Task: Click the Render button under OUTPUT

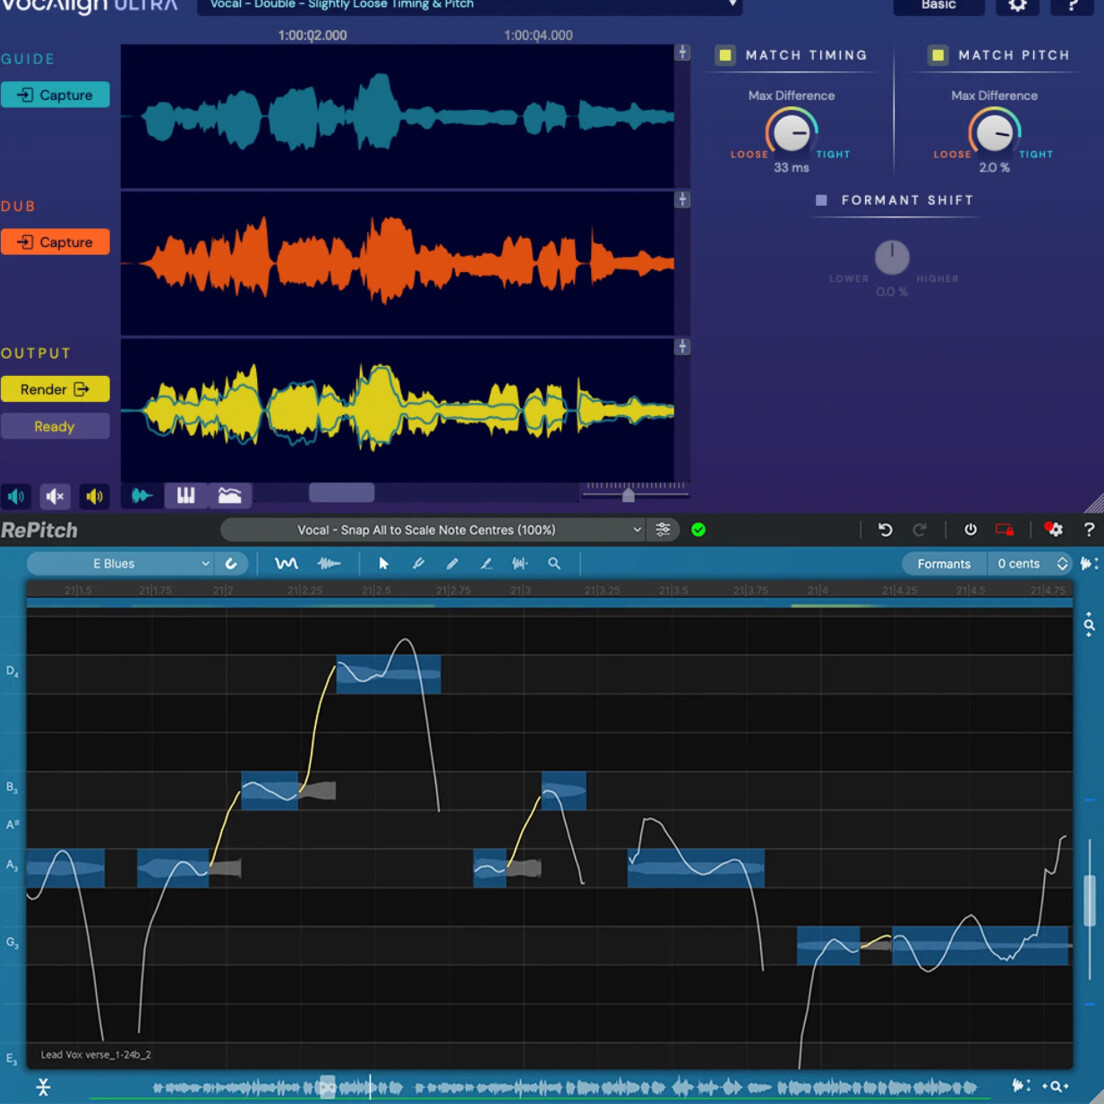Action: point(55,389)
